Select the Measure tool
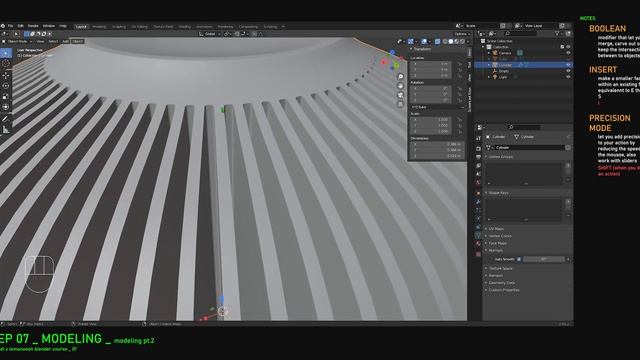 [x=5, y=129]
